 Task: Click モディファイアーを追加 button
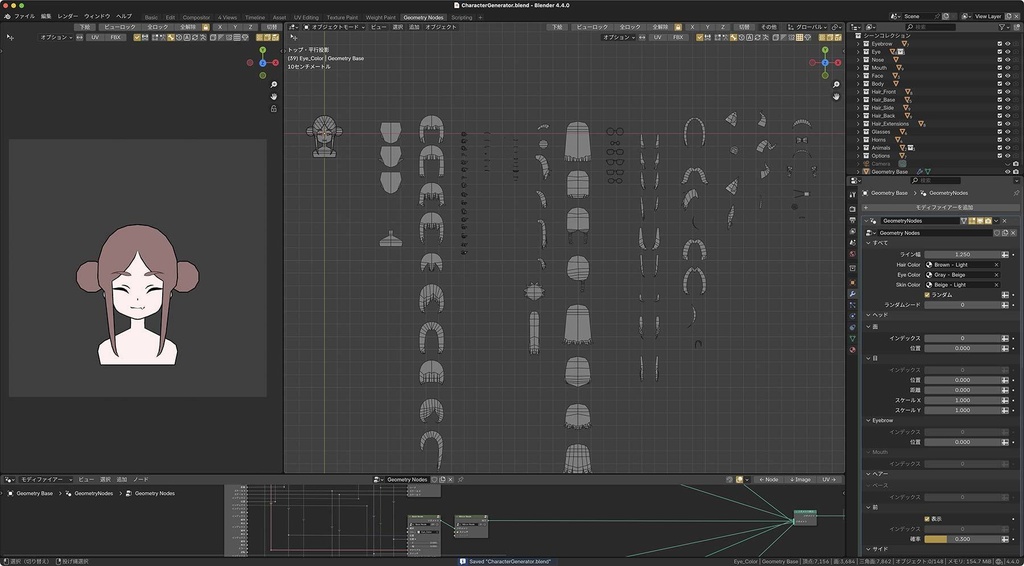coord(940,207)
